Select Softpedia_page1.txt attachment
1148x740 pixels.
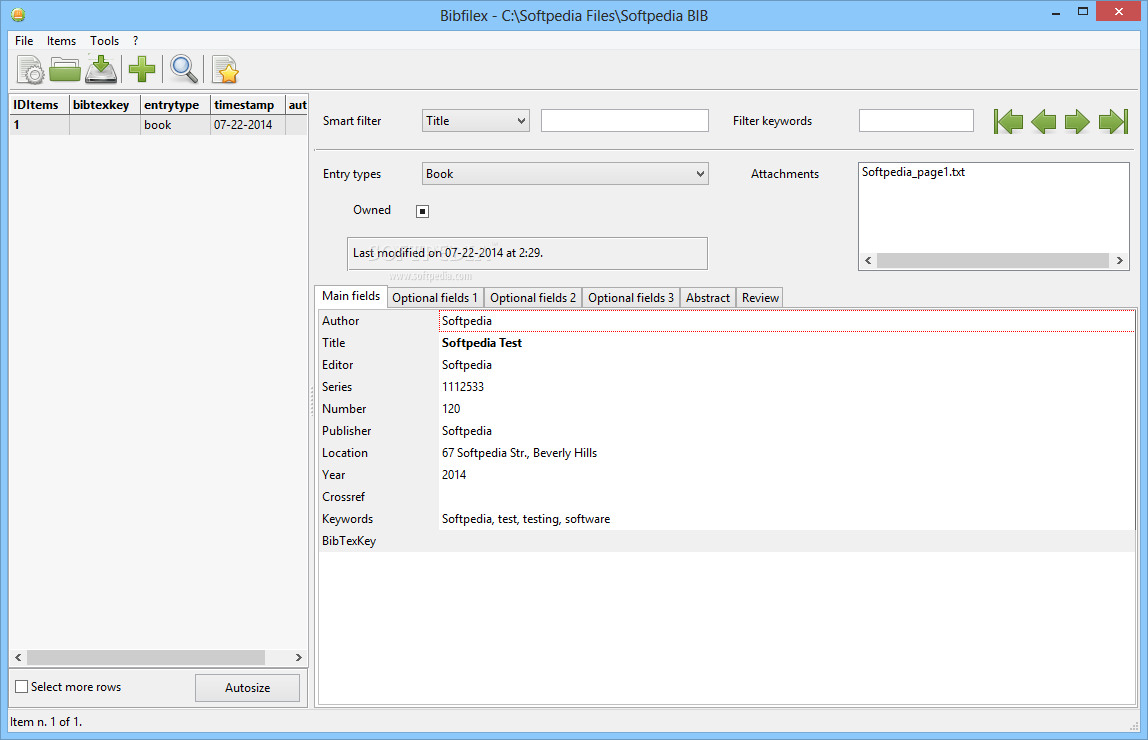913,172
